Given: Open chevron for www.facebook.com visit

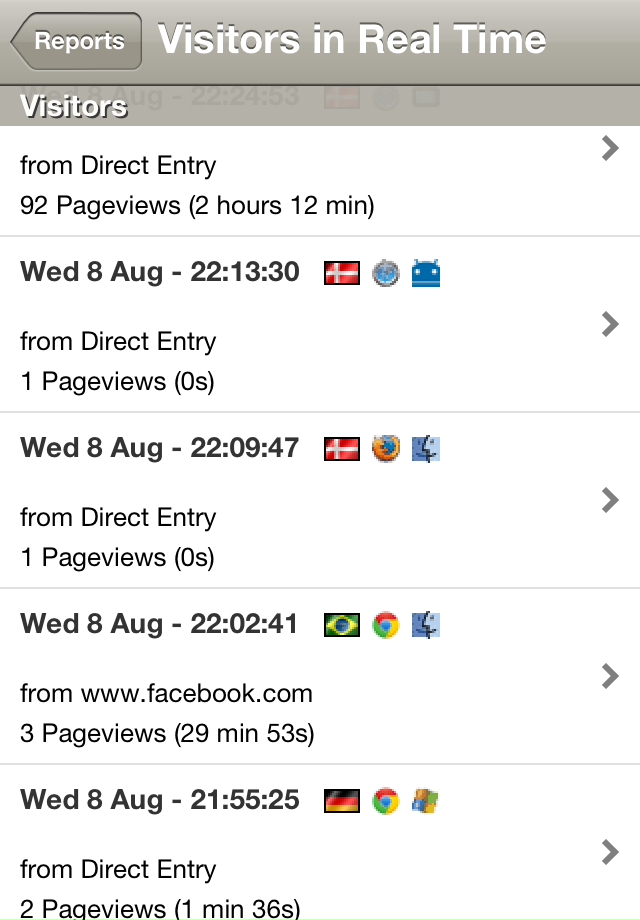Looking at the screenshot, I should point(610,676).
